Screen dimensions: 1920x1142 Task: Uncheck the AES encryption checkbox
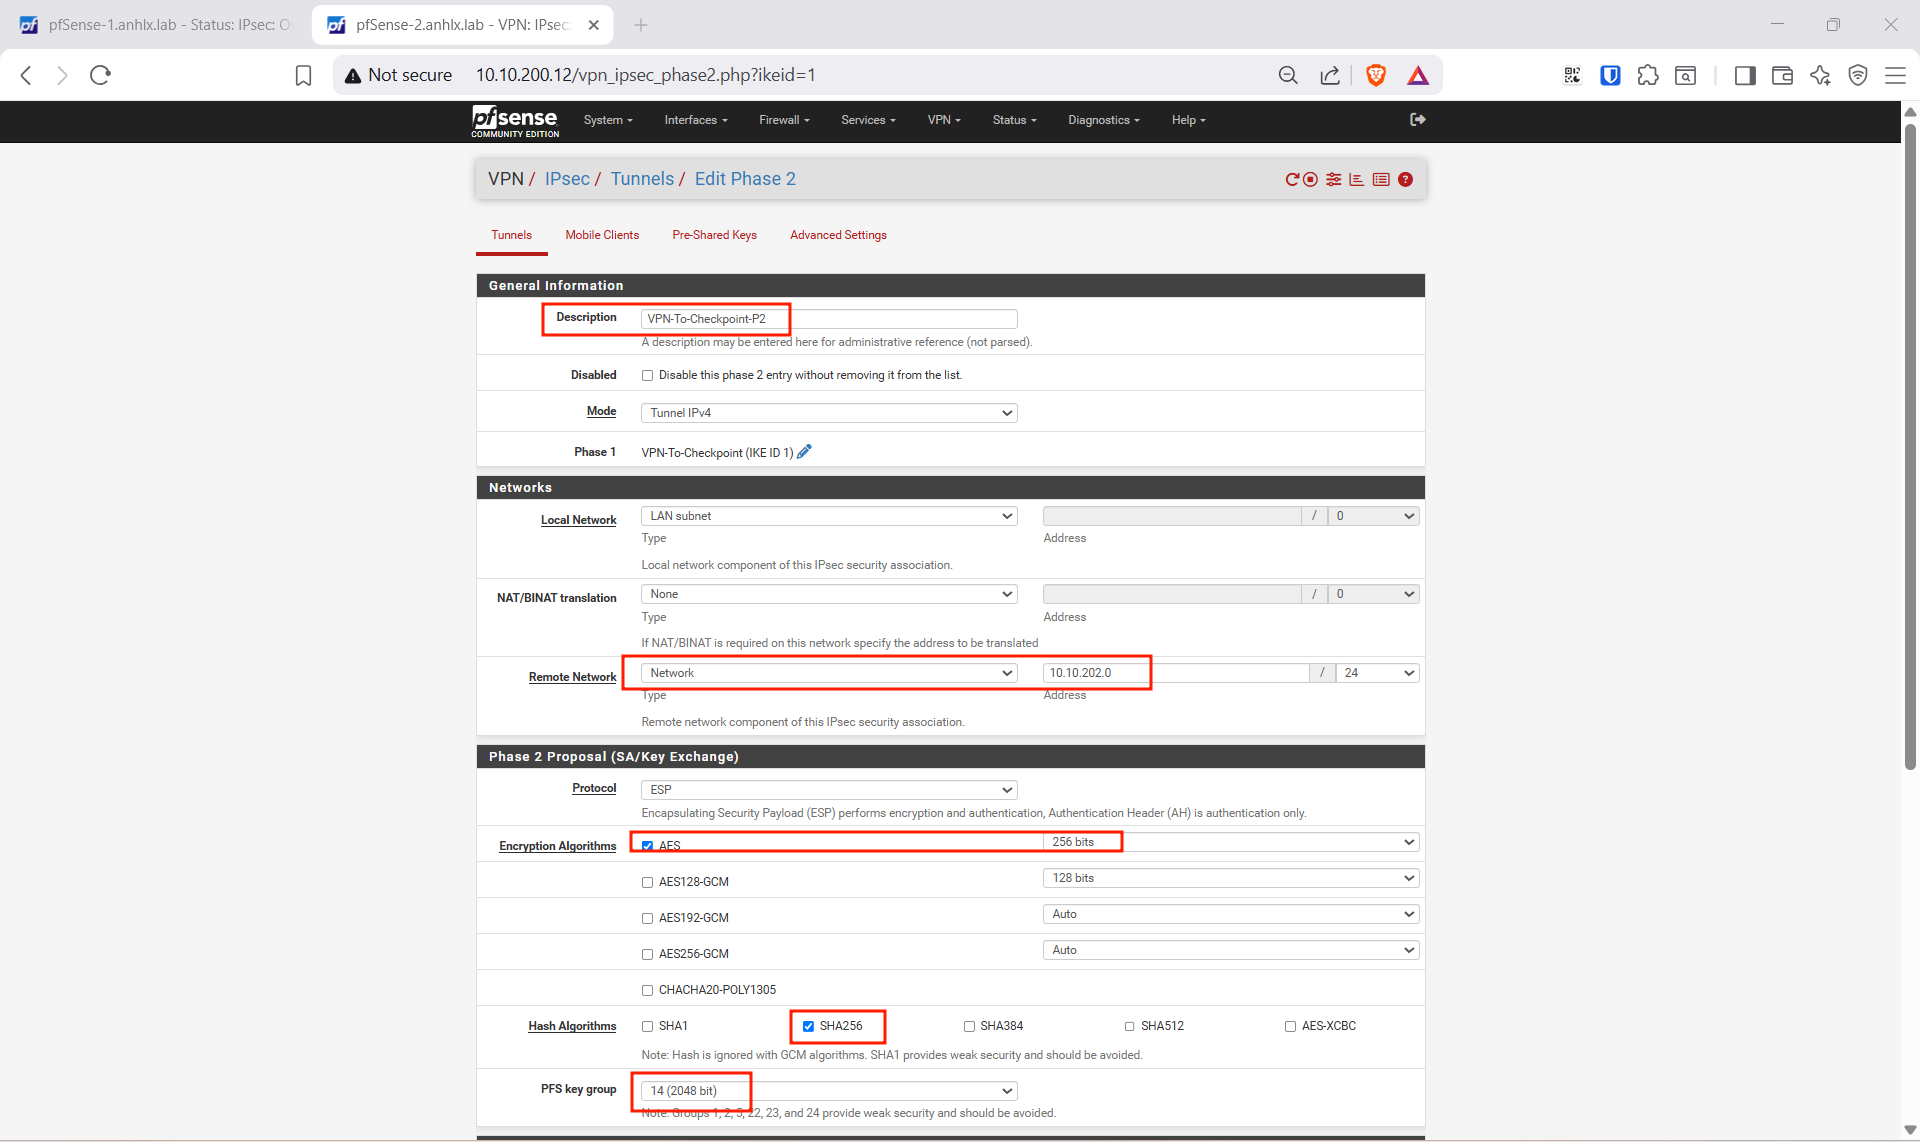(647, 846)
